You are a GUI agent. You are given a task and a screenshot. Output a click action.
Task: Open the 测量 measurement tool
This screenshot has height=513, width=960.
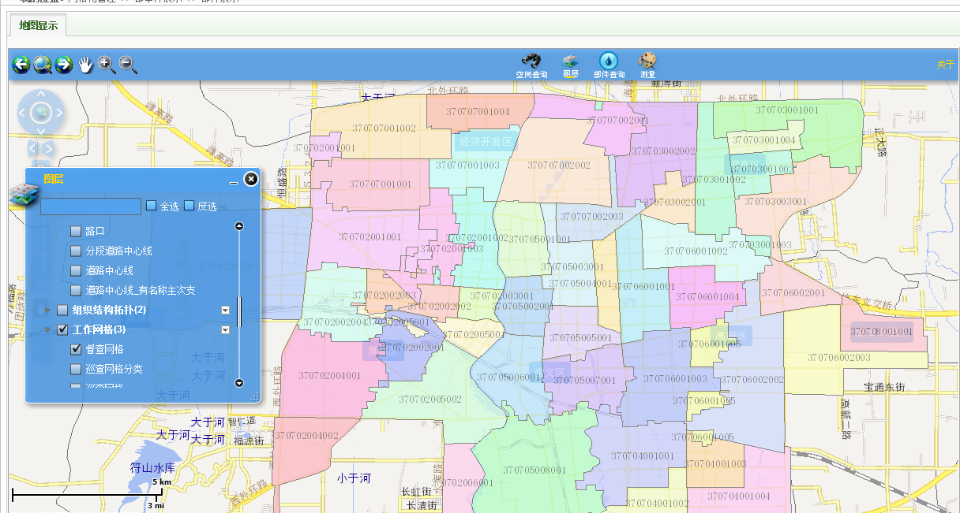[647, 66]
